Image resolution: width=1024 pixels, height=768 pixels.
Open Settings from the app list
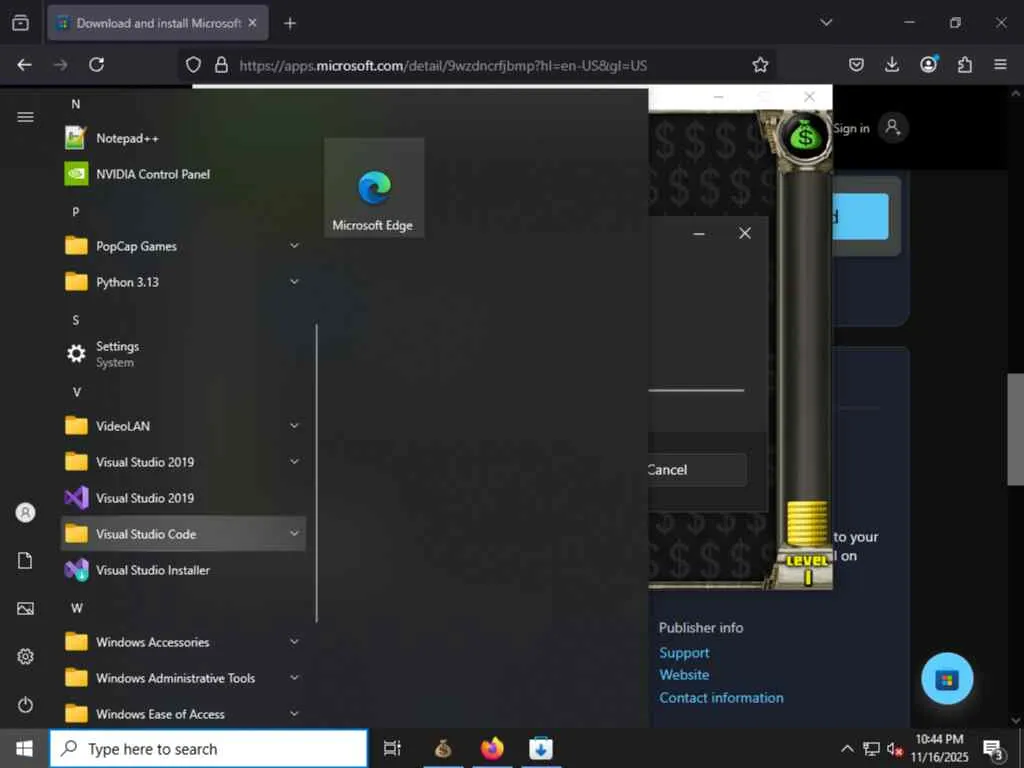tap(183, 354)
